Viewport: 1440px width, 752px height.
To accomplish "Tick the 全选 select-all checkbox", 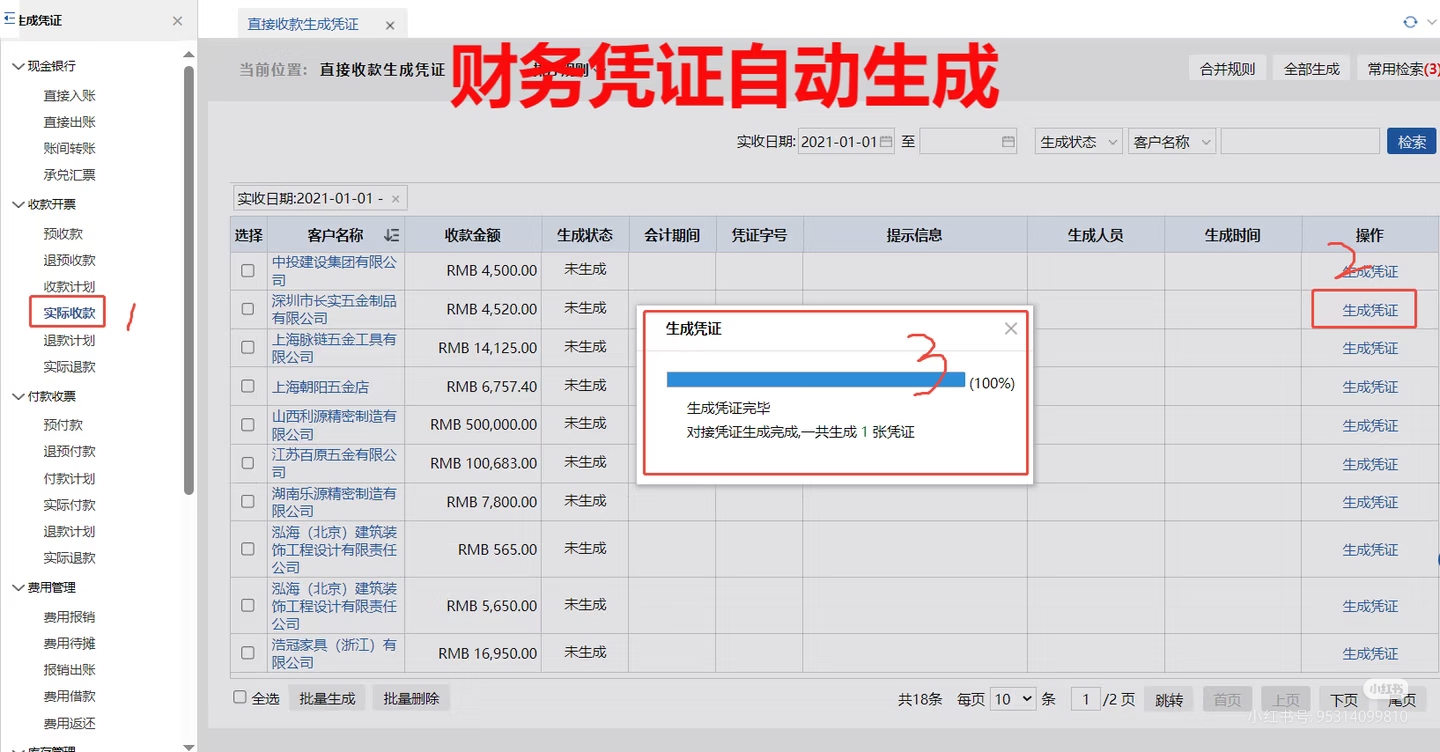I will tap(240, 697).
